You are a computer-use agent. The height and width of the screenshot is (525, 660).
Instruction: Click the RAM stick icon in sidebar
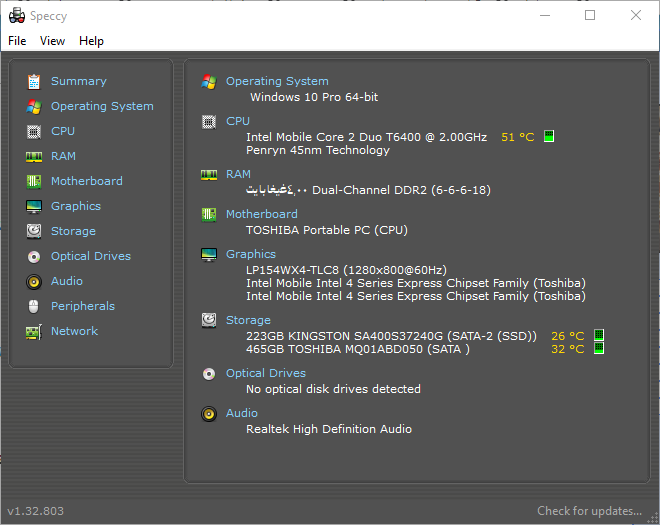pos(34,157)
